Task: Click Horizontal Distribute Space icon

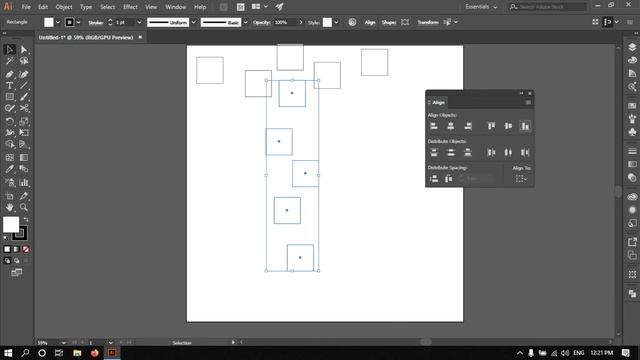Action: coord(449,179)
